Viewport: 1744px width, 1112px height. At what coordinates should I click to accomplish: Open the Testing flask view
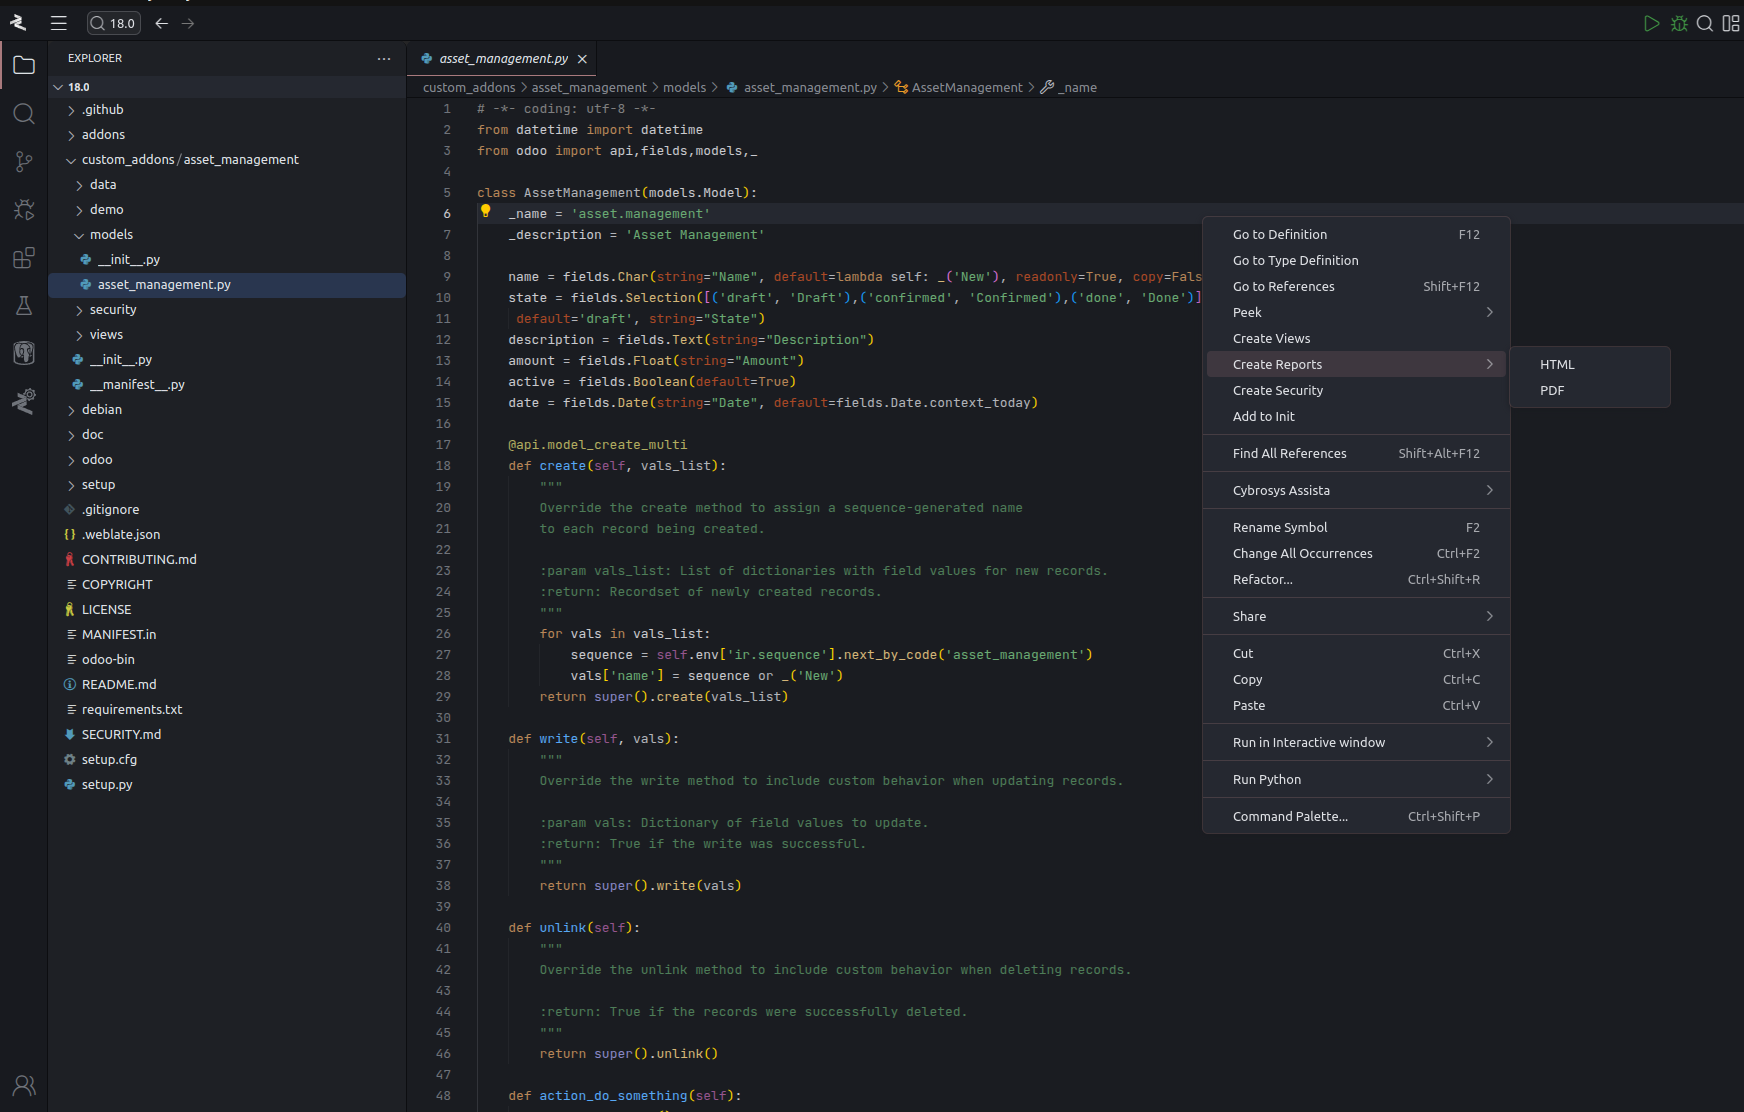tap(24, 305)
